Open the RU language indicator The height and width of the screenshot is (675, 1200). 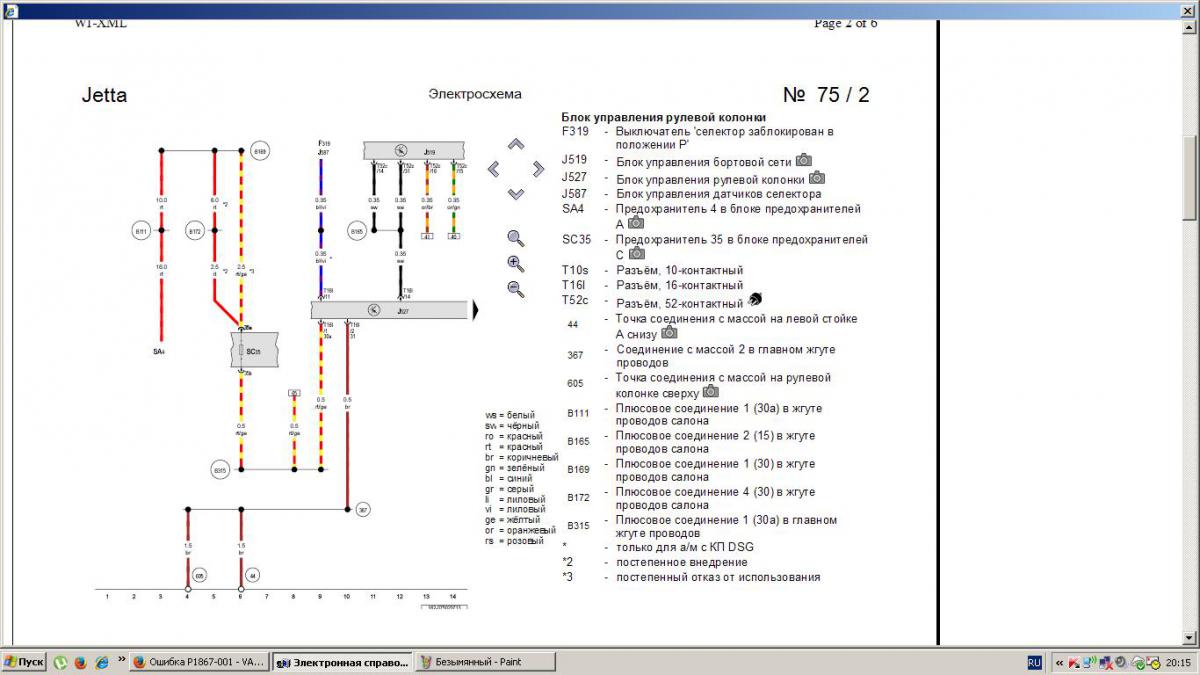pos(1035,662)
